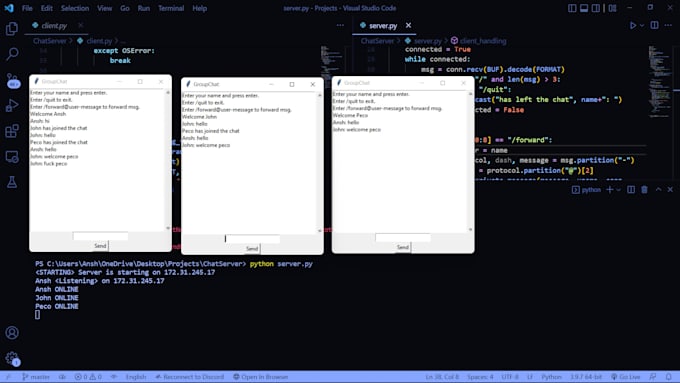Kill the terminal with trash icon

644,190
